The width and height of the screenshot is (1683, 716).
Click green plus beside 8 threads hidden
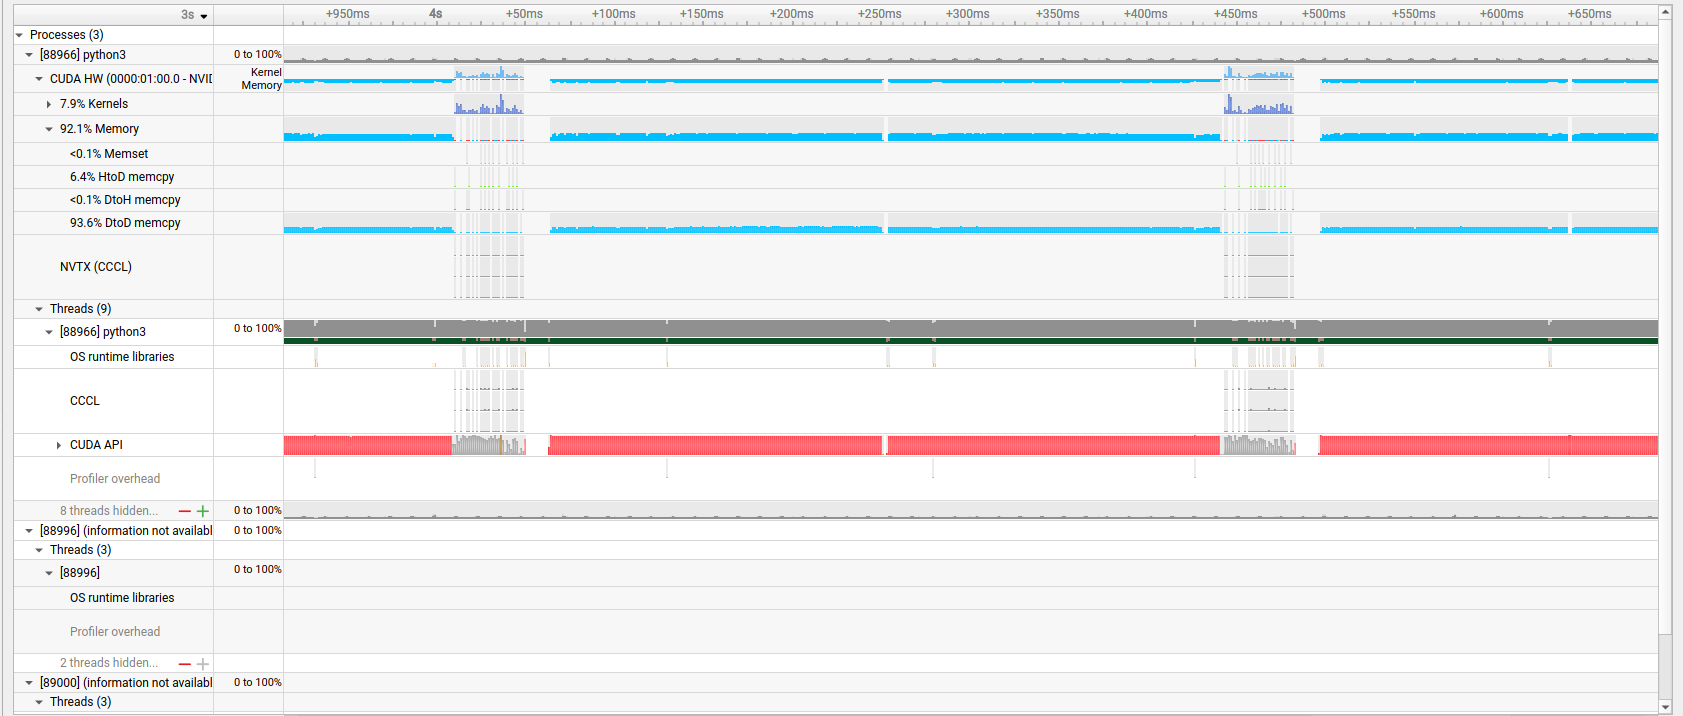point(203,511)
